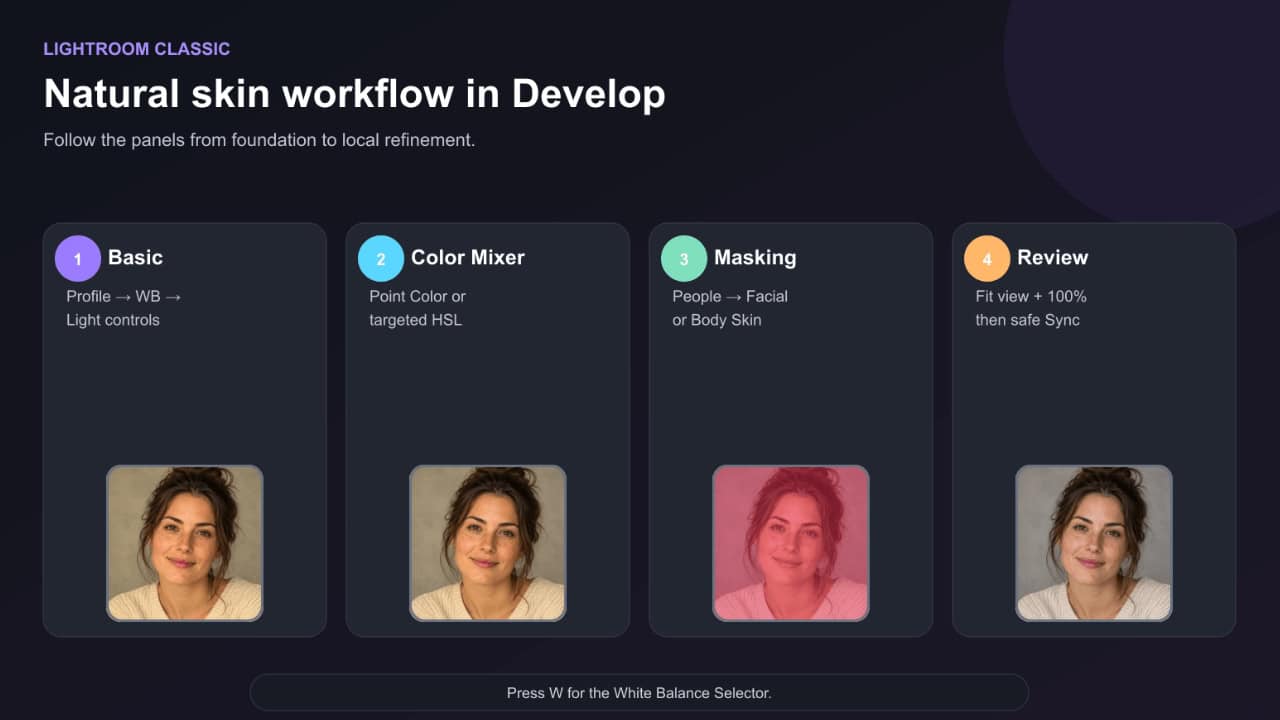This screenshot has height=720, width=1280.
Task: Click the green step 3 Masking badge
Action: 684,259
